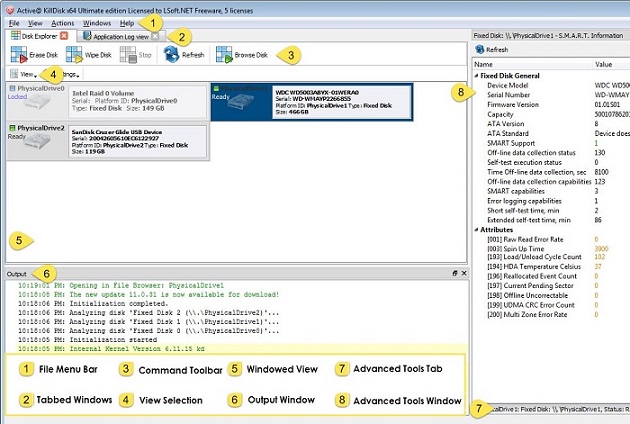
Task: Click the Refresh button in S.M.A.R.T. panel
Action: [x=492, y=49]
